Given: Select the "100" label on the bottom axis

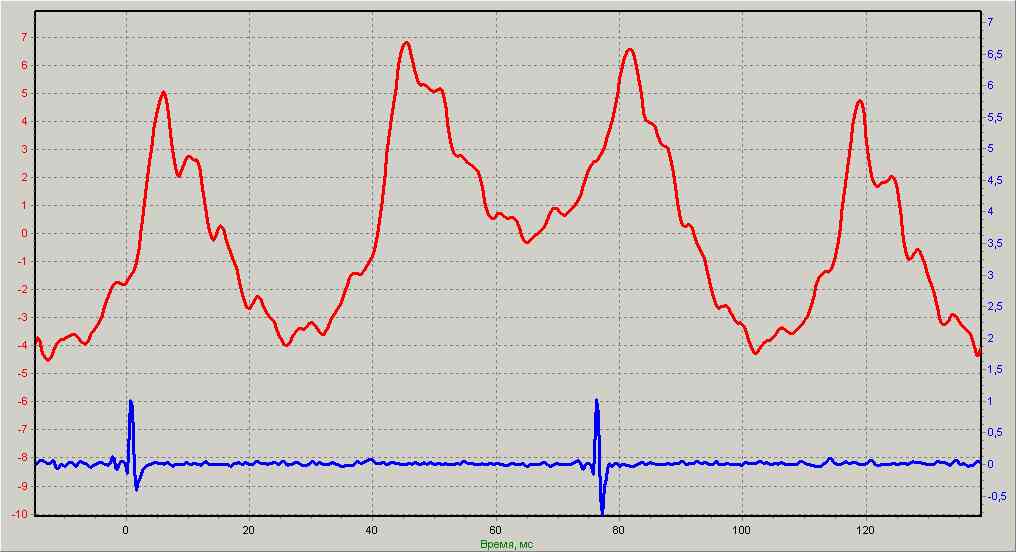Looking at the screenshot, I should pyautogui.click(x=742, y=529).
